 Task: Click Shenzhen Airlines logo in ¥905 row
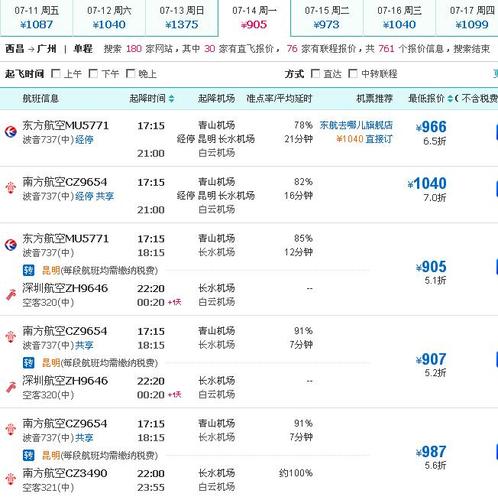11,295
